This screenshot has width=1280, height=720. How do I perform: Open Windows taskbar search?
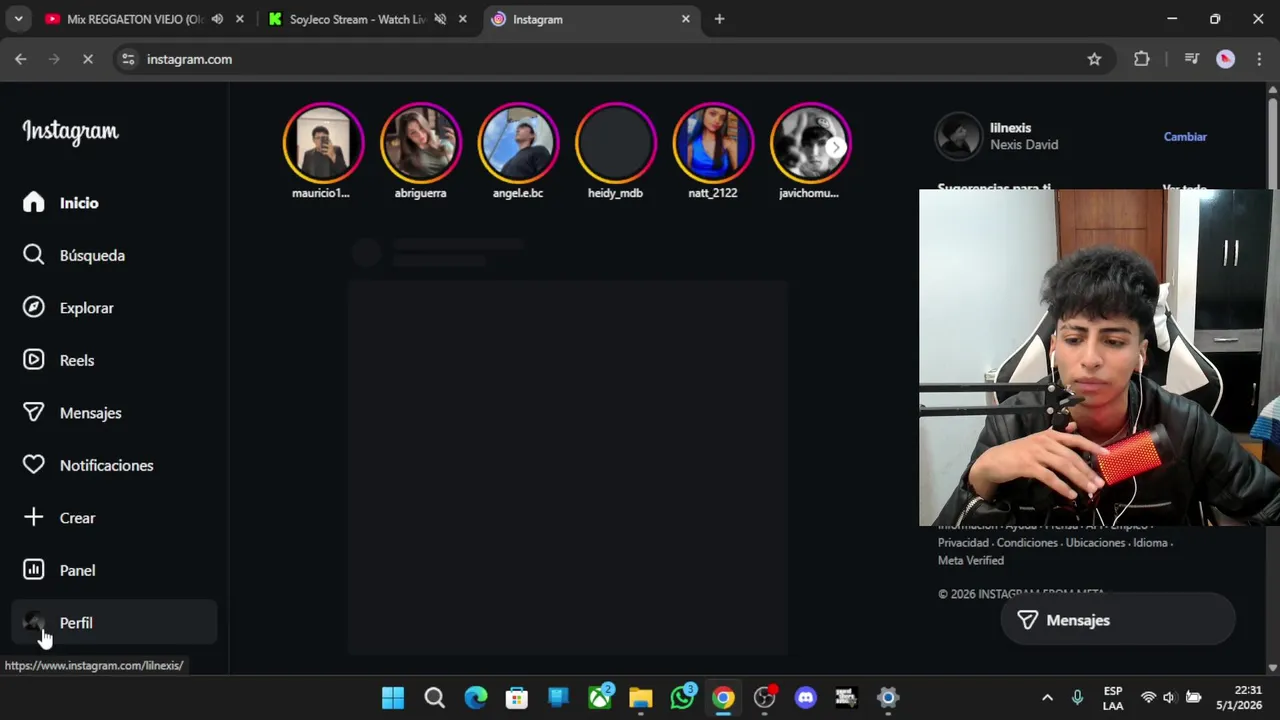[434, 697]
